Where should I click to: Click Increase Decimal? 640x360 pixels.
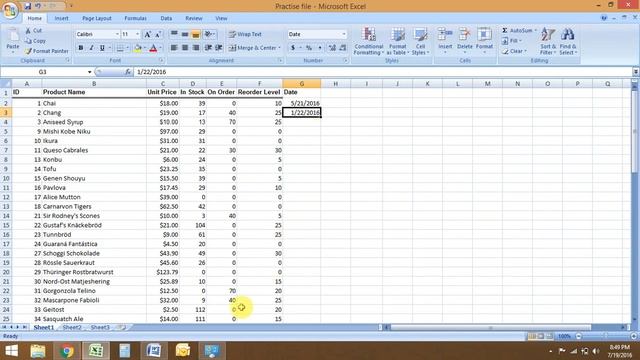pos(332,48)
